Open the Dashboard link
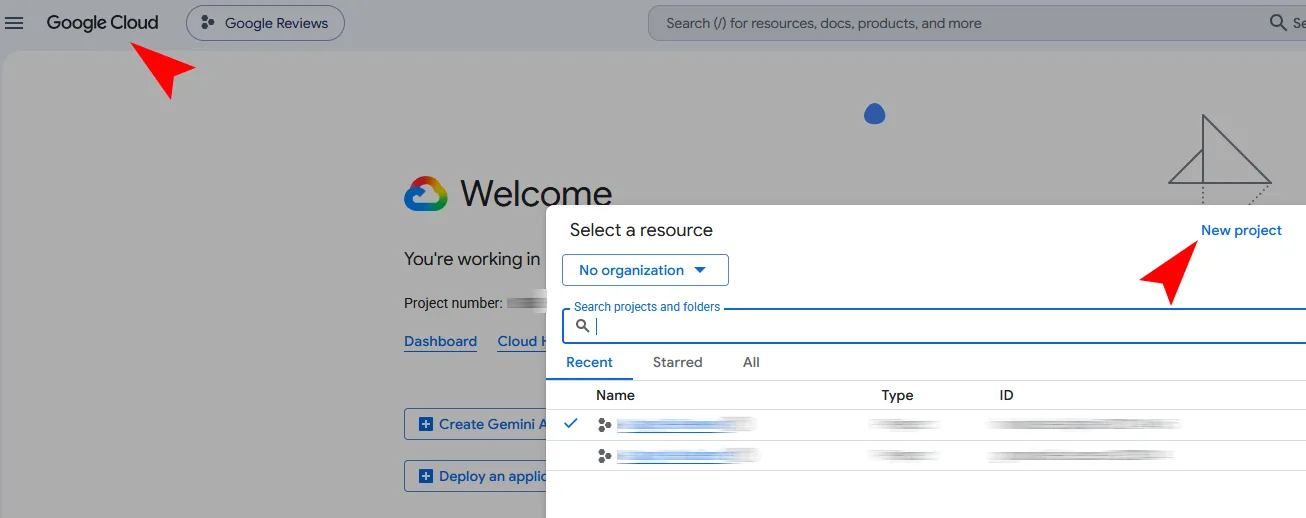 (x=440, y=341)
